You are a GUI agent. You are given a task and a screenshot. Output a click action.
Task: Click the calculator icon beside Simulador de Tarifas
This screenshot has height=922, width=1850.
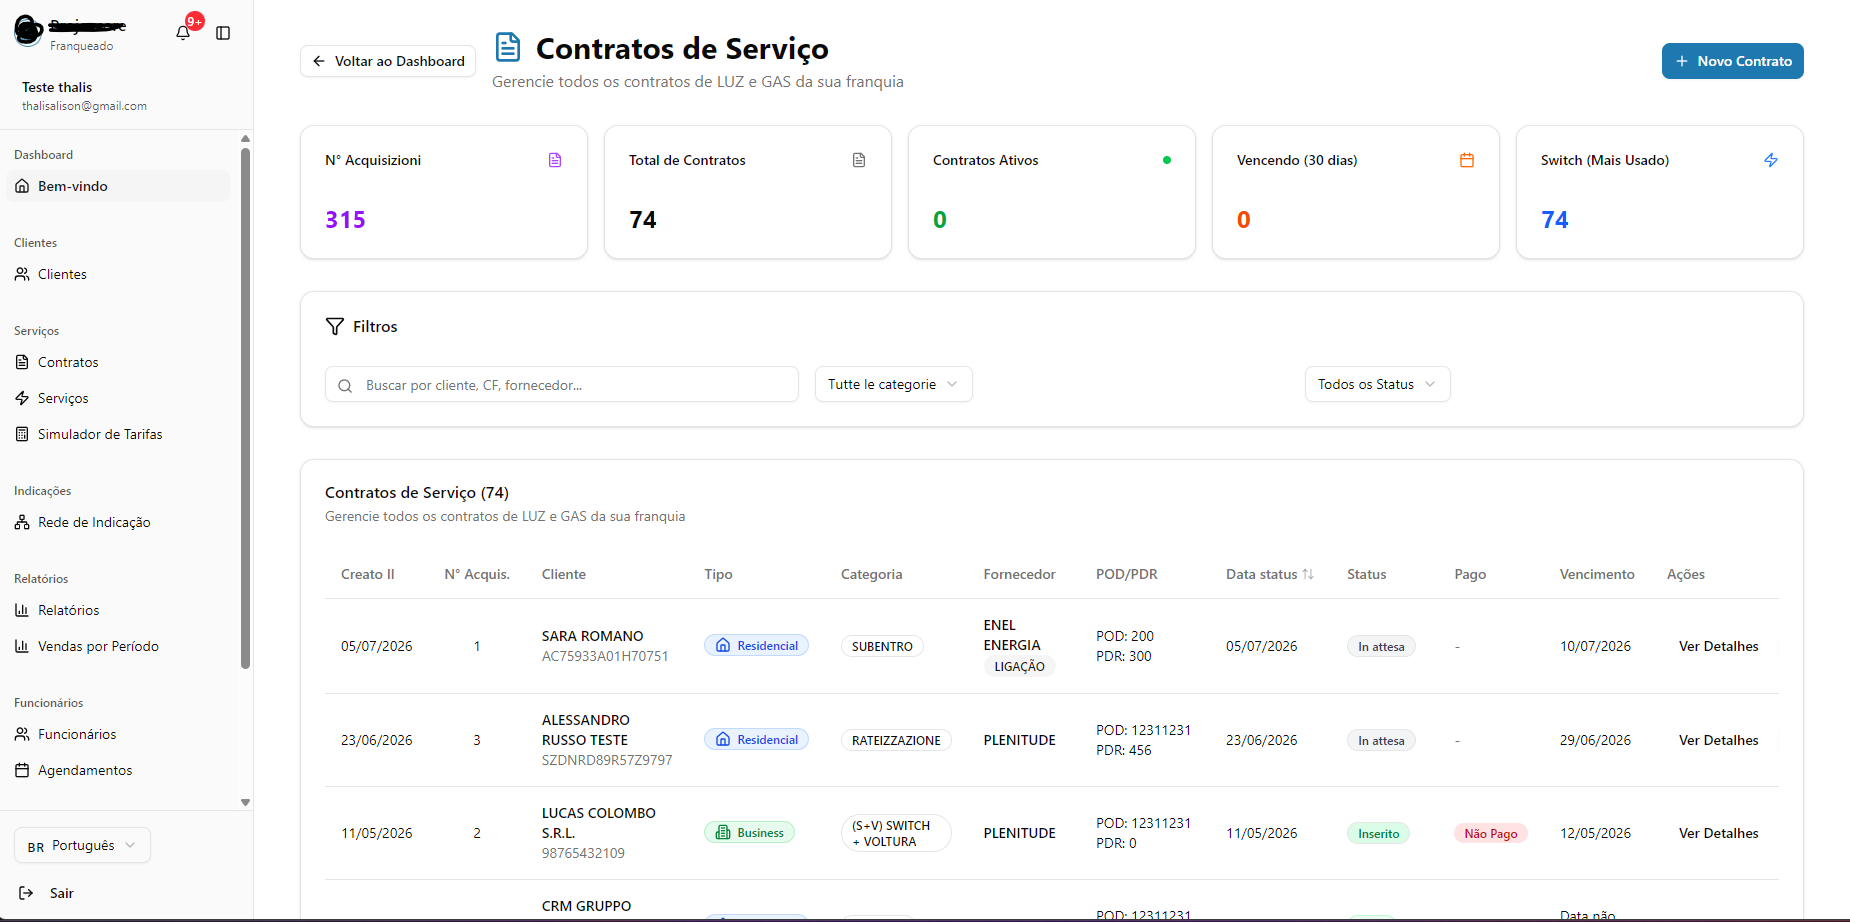[22, 434]
